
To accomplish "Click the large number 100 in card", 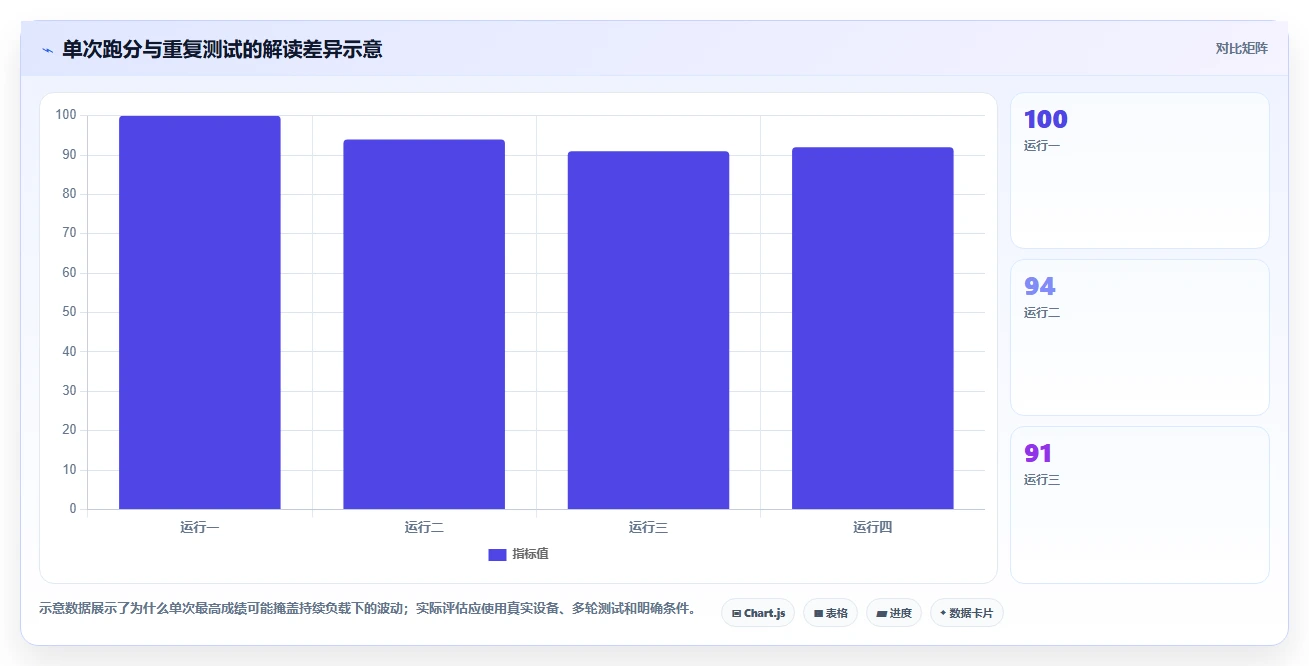I will pos(1046,119).
